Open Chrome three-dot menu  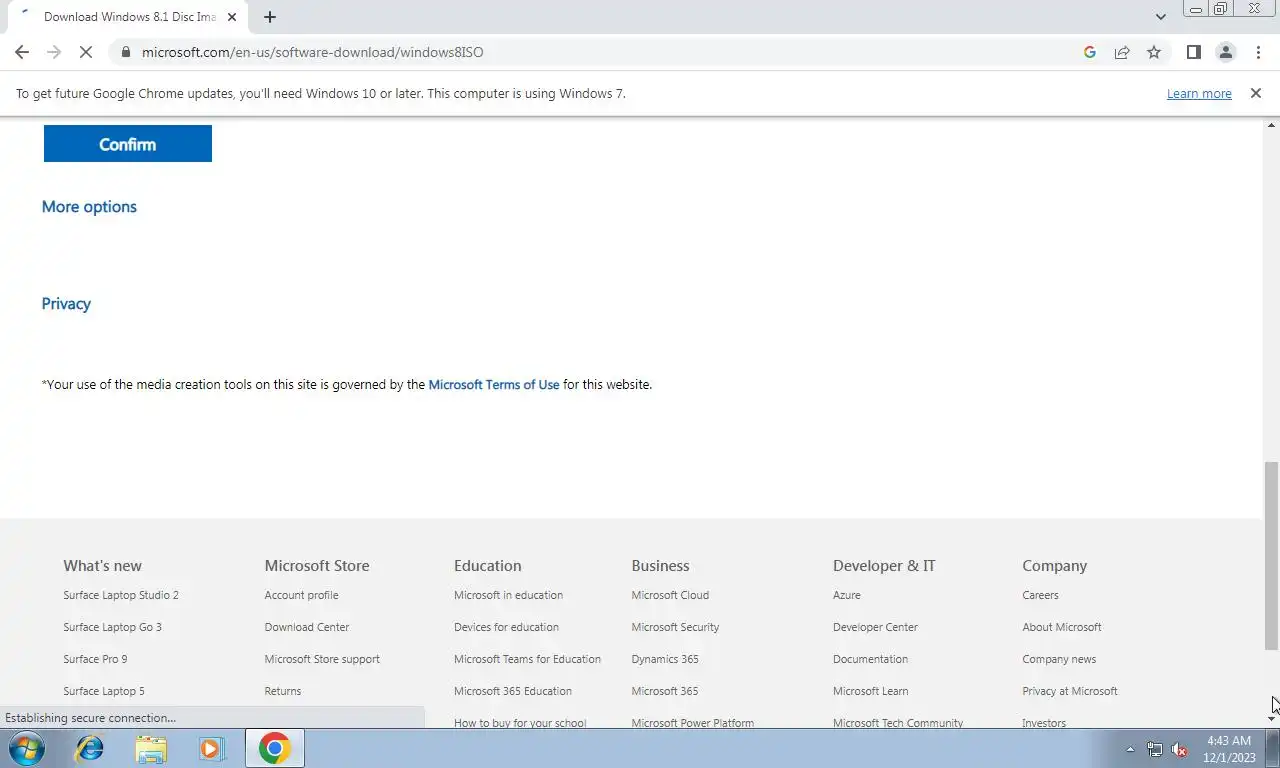point(1258,52)
